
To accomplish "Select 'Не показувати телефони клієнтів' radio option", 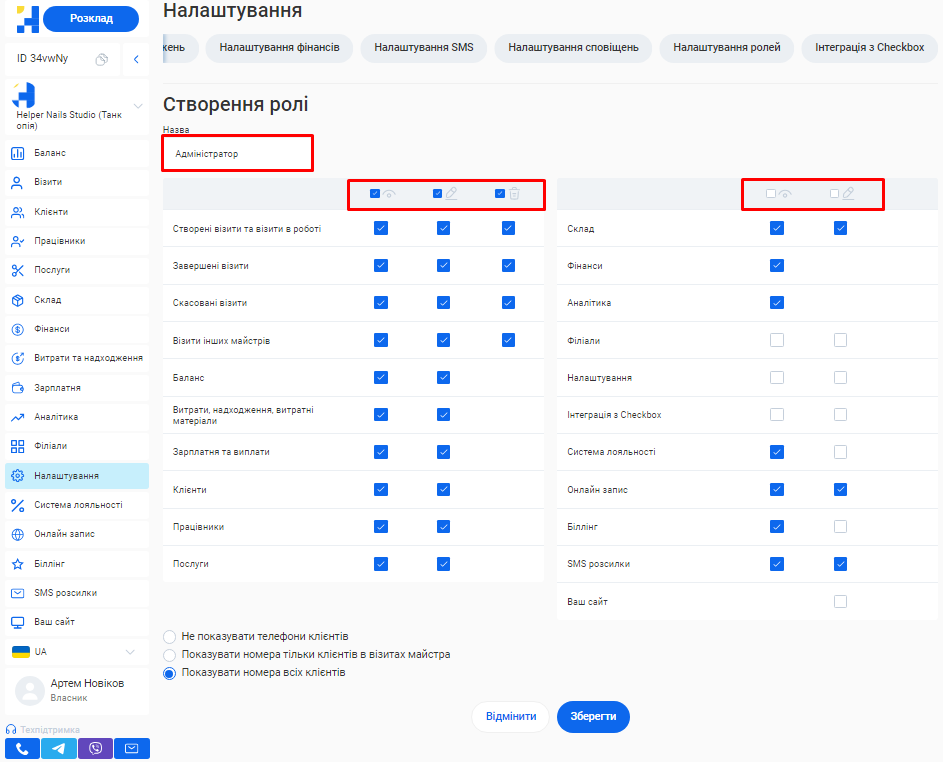I will (x=170, y=637).
